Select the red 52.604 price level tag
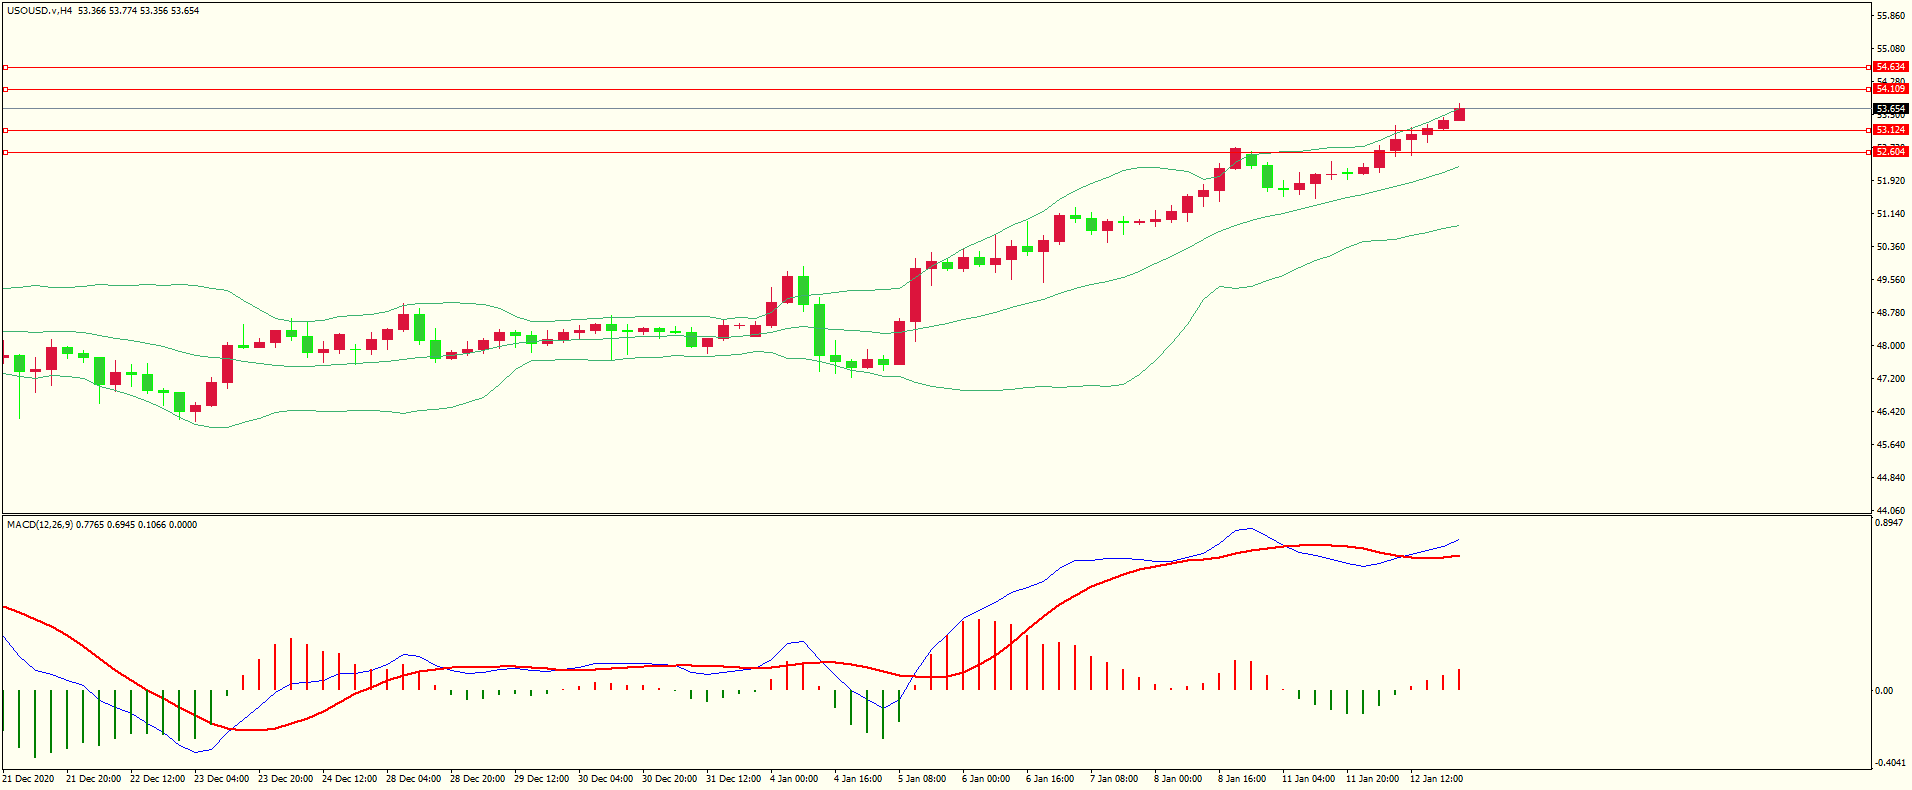 coord(1890,152)
